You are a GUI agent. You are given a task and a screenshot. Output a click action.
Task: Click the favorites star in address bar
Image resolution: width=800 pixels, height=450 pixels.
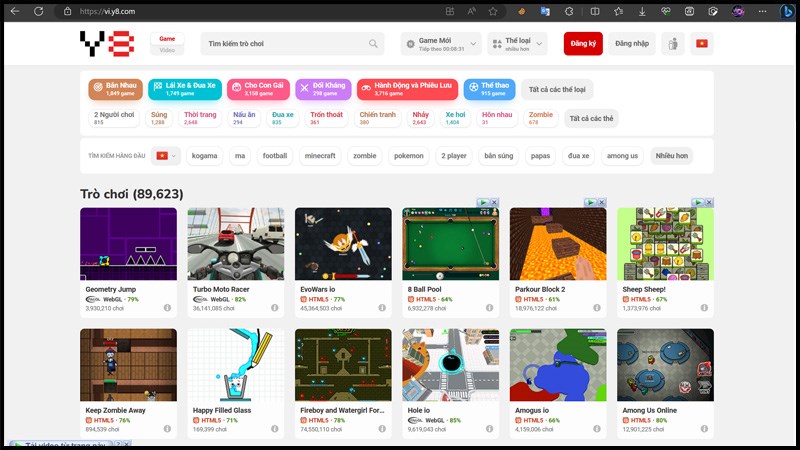click(x=493, y=11)
